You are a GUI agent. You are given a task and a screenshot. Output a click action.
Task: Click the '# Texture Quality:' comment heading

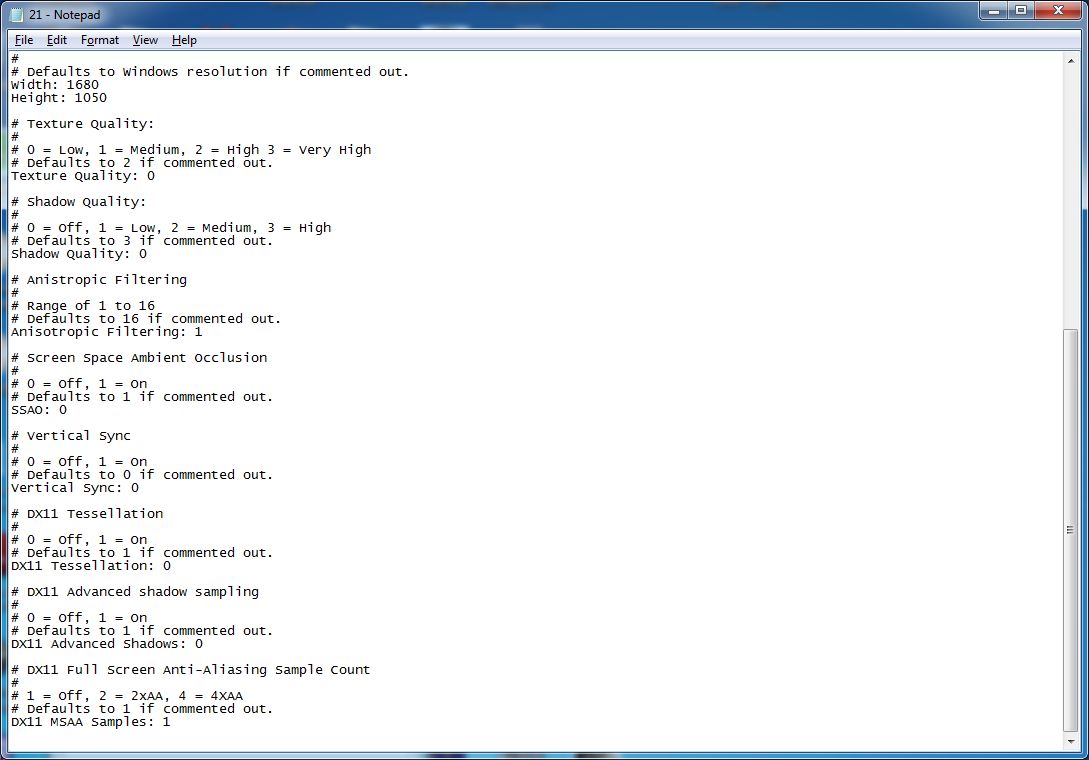click(x=83, y=124)
